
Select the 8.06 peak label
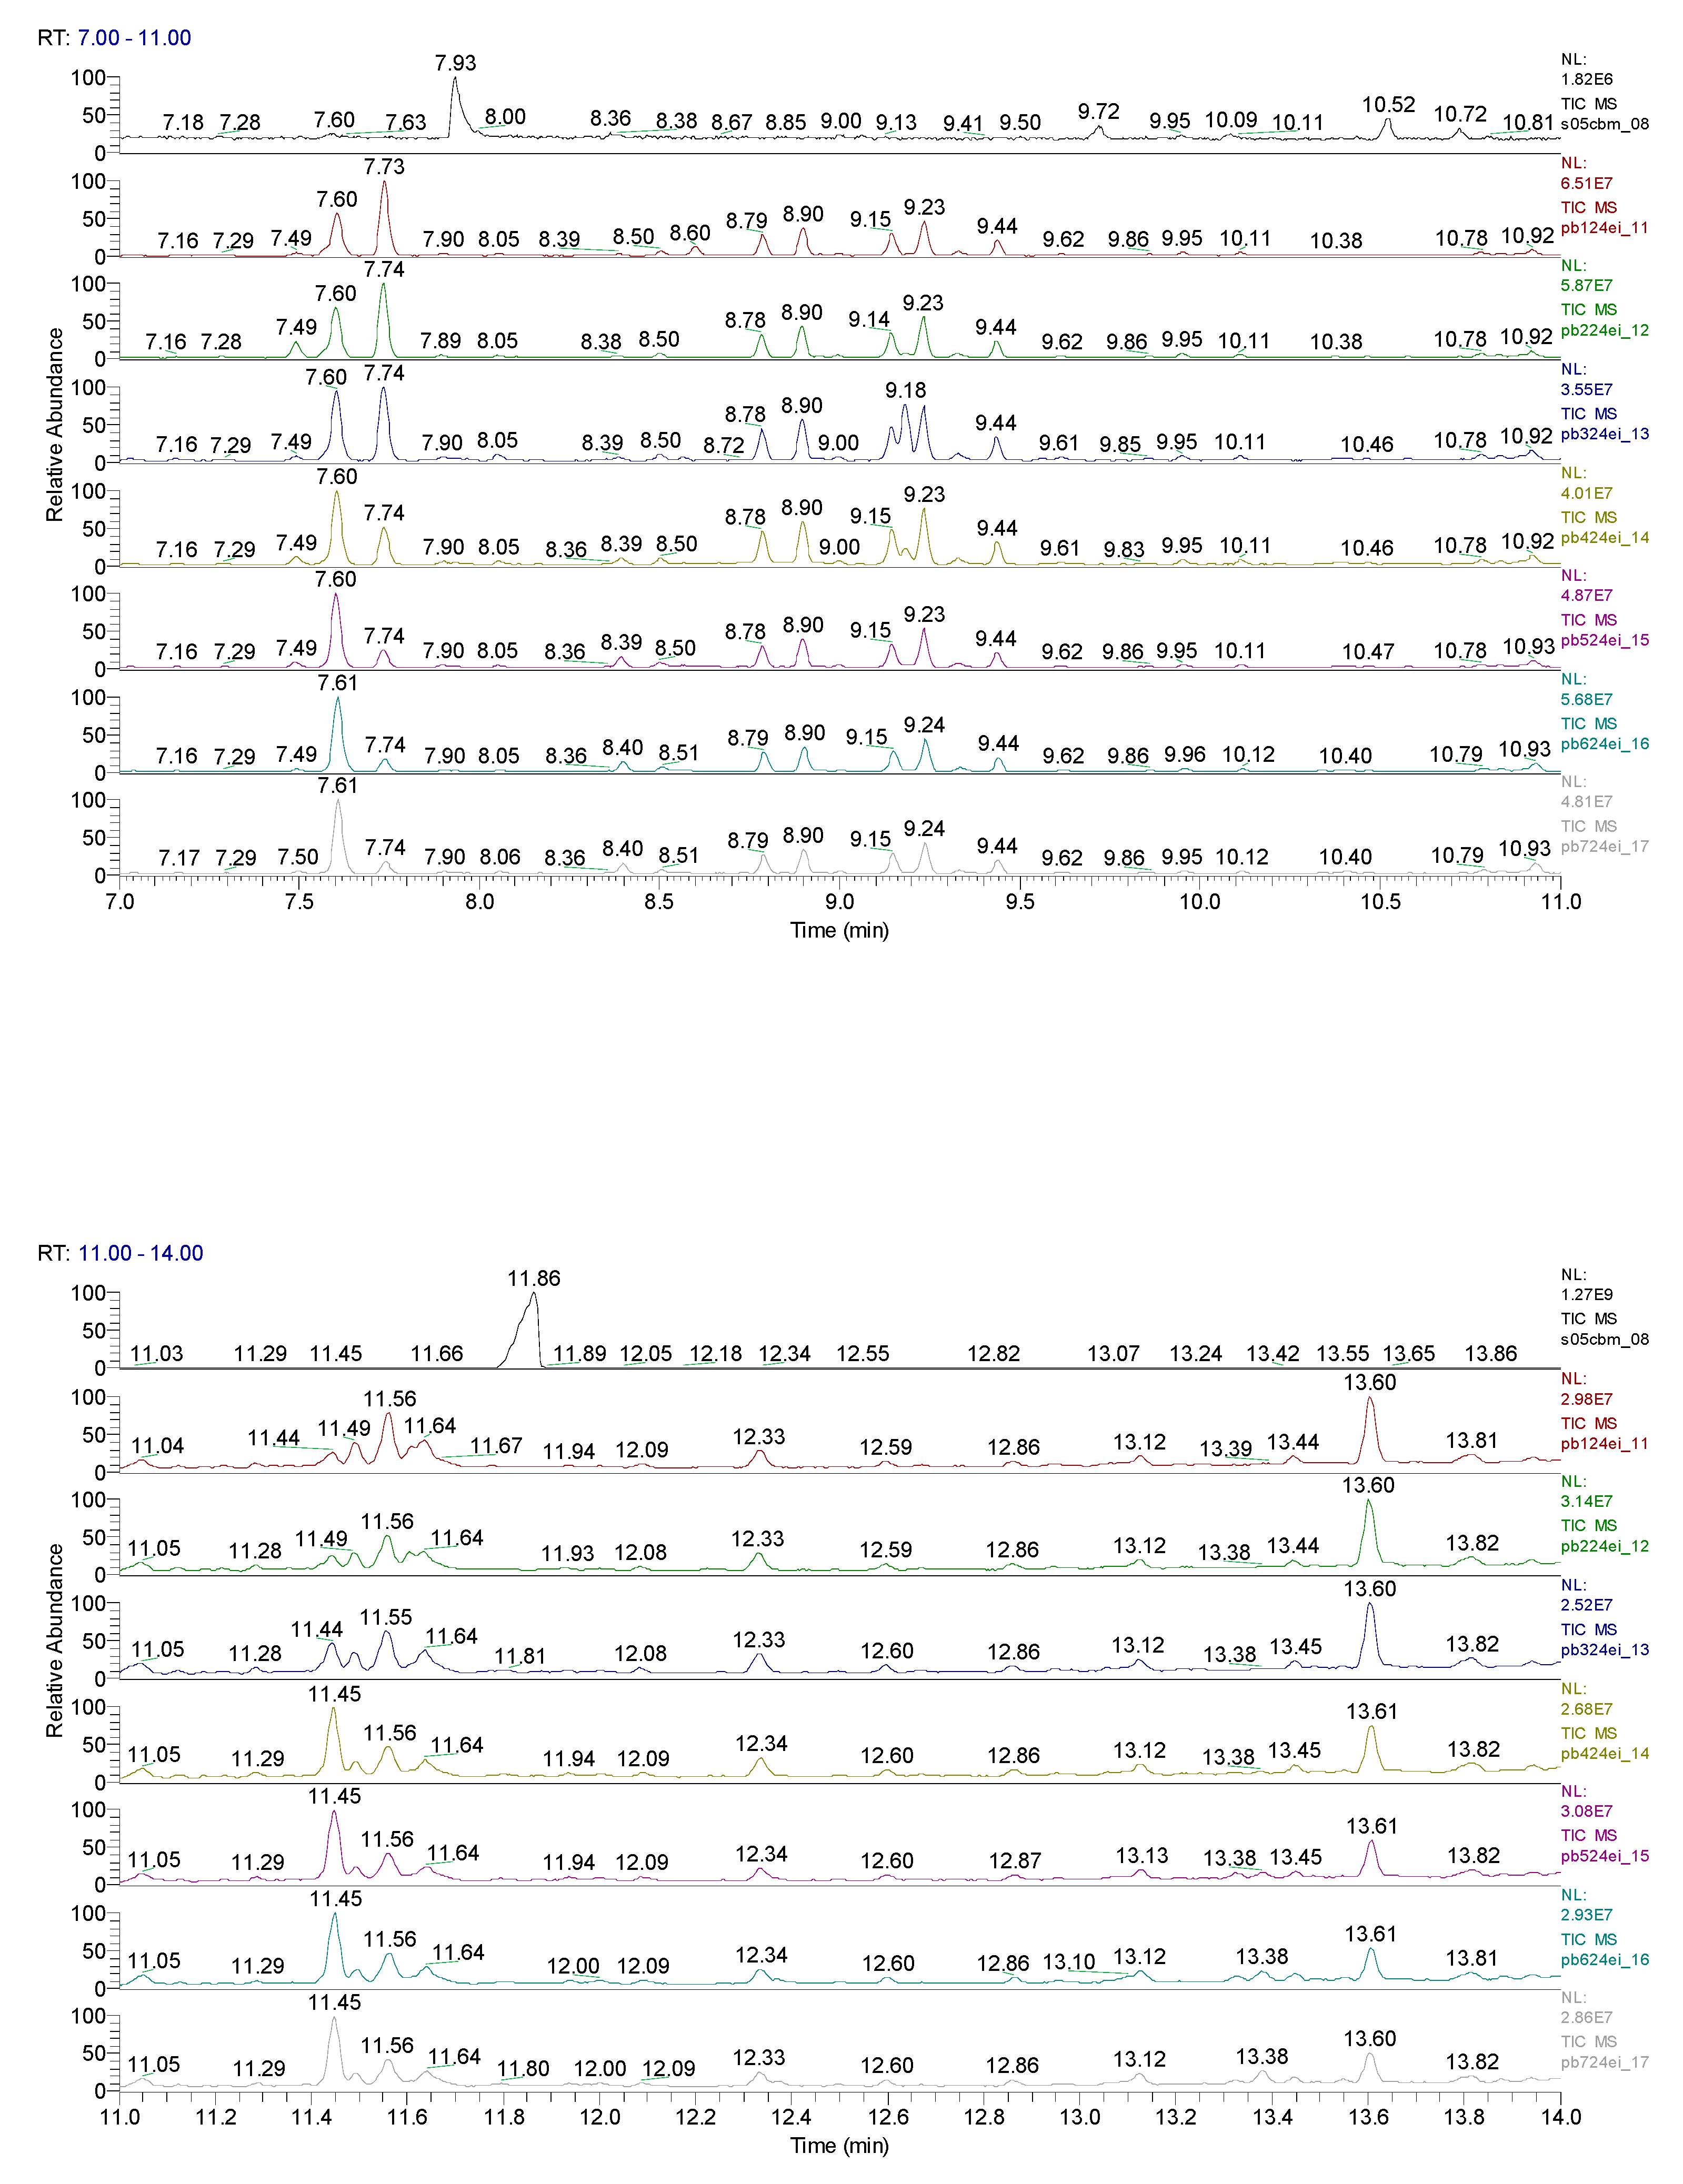(500, 857)
